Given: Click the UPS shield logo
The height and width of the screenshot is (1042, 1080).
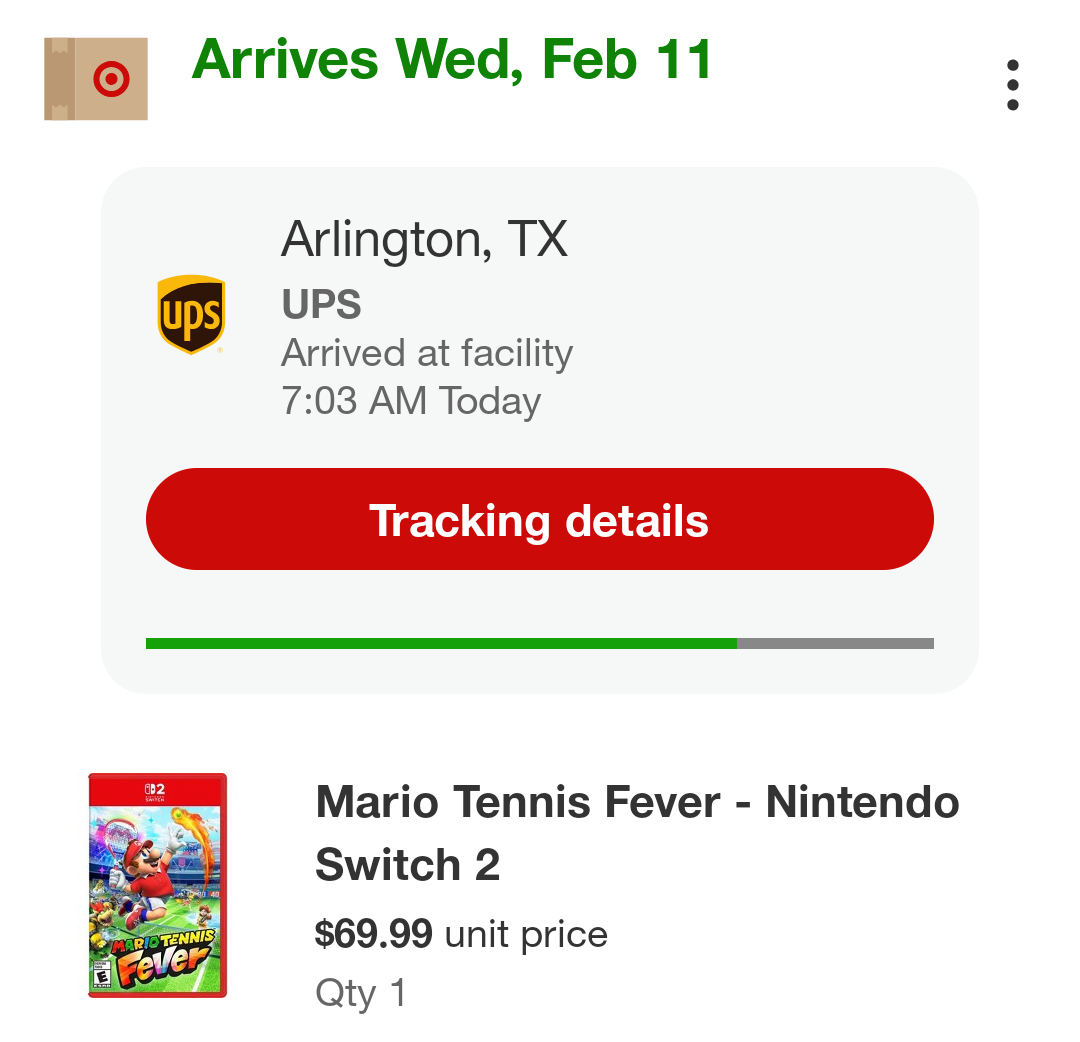Looking at the screenshot, I should click(x=191, y=315).
